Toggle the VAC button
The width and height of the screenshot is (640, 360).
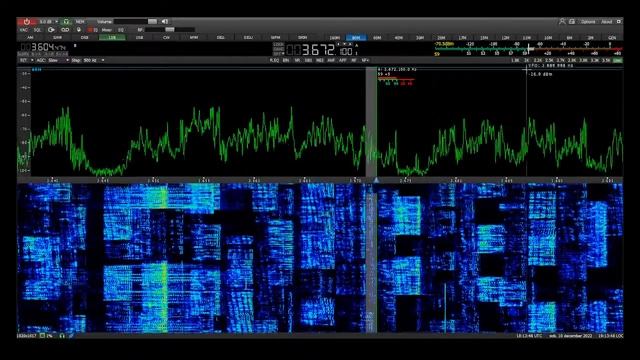point(24,30)
